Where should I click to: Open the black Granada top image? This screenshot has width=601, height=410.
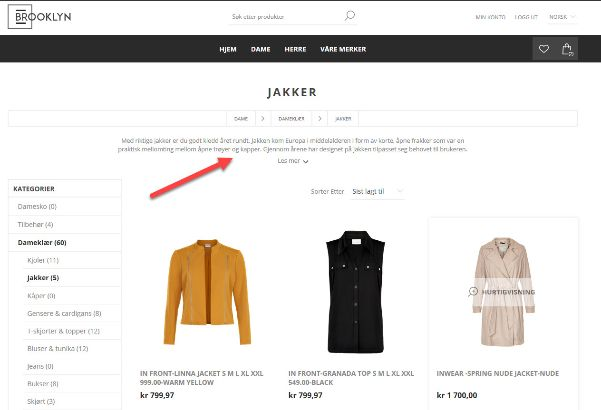click(x=355, y=292)
